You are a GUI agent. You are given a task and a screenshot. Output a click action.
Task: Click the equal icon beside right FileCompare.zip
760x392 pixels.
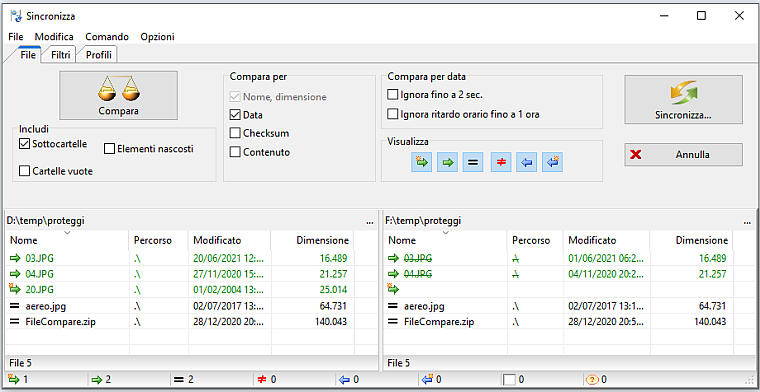coord(394,322)
